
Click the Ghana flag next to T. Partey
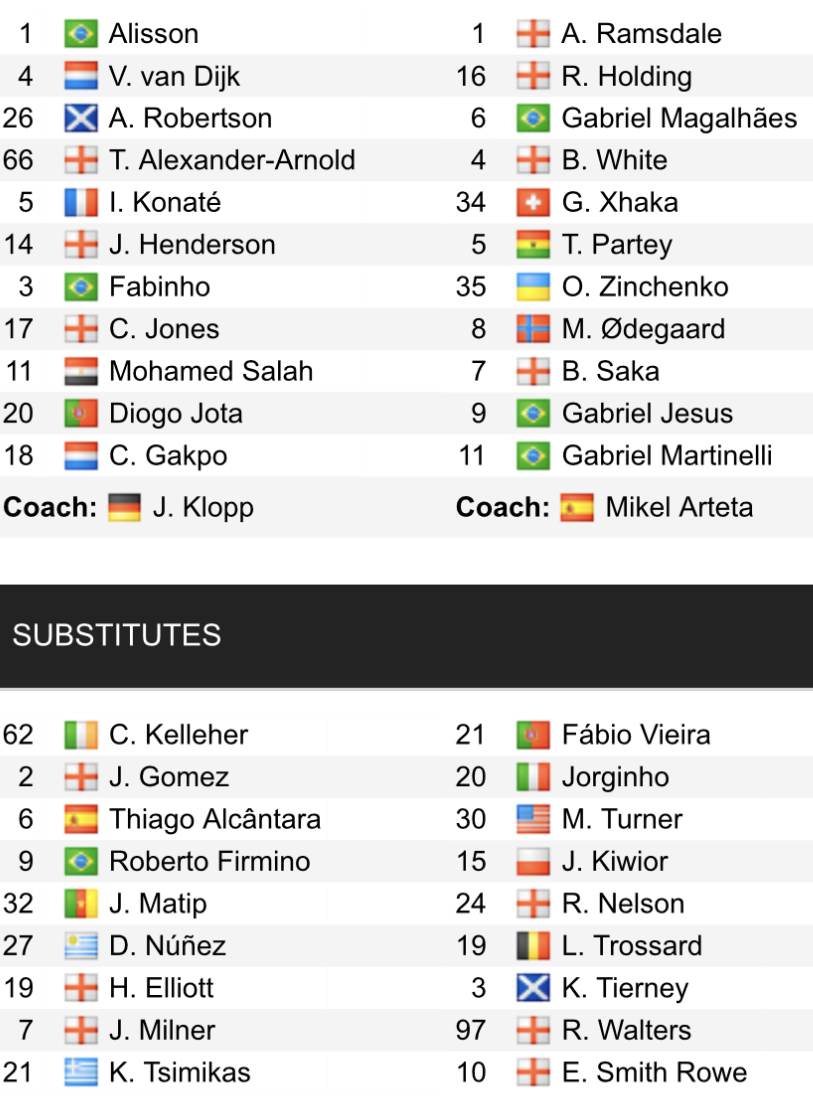(534, 245)
